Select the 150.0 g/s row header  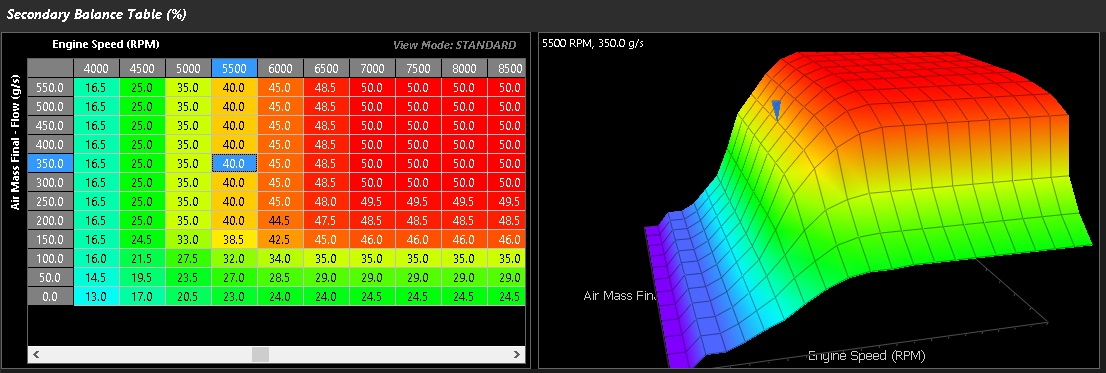pos(50,239)
